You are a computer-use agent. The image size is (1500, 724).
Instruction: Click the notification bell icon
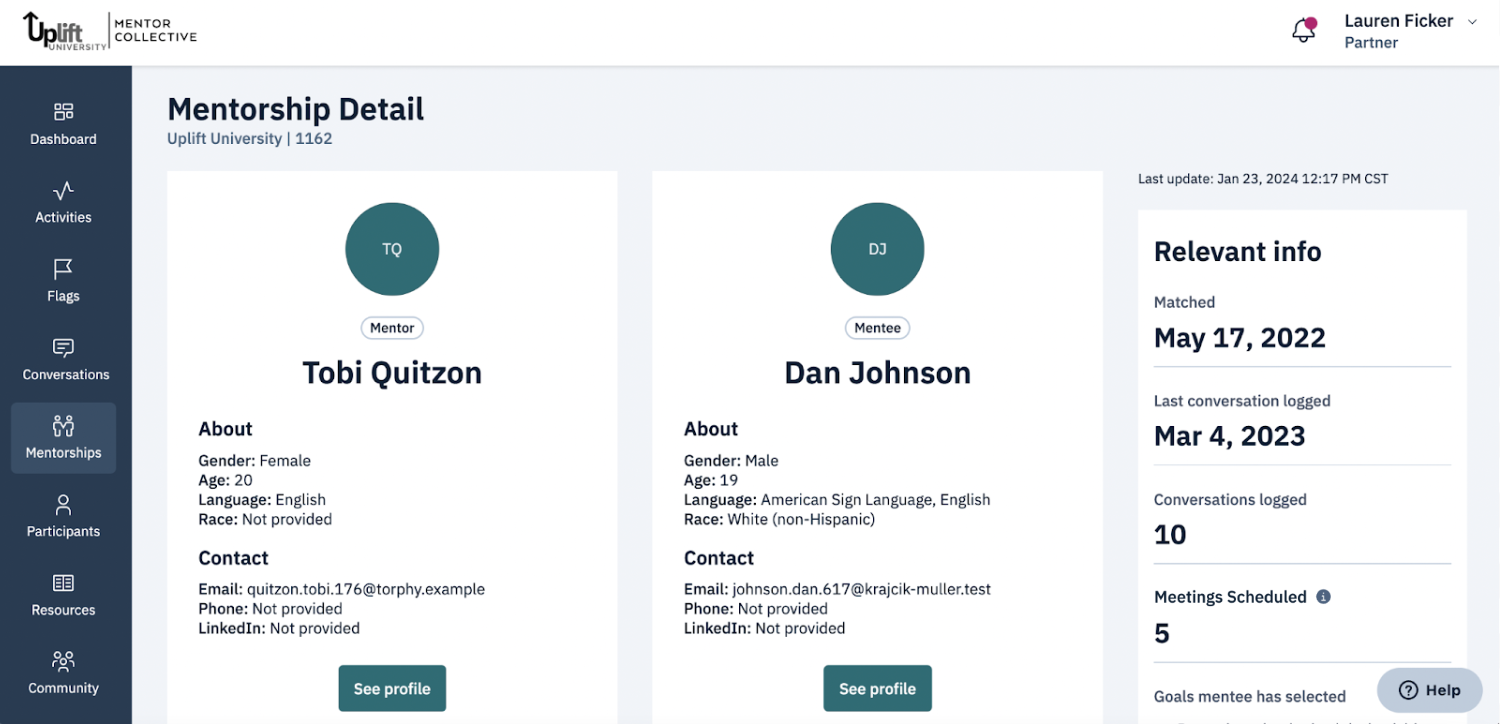pyautogui.click(x=1303, y=30)
